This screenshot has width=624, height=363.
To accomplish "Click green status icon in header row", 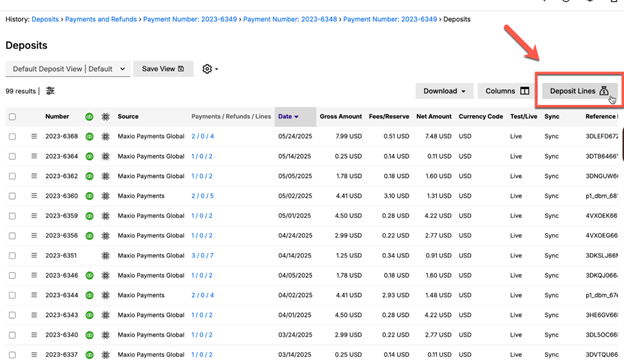I will (x=89, y=117).
